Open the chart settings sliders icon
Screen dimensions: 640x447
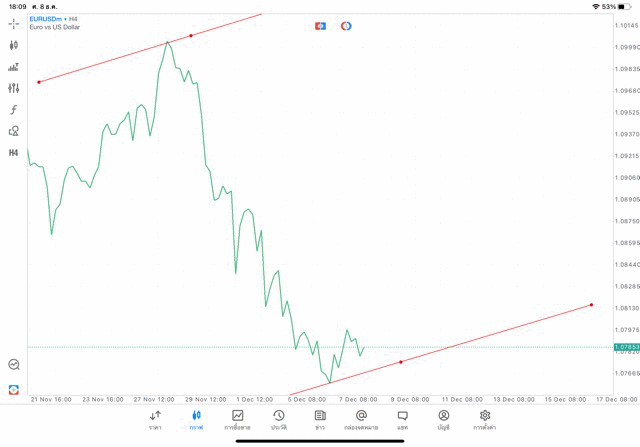coord(14,88)
